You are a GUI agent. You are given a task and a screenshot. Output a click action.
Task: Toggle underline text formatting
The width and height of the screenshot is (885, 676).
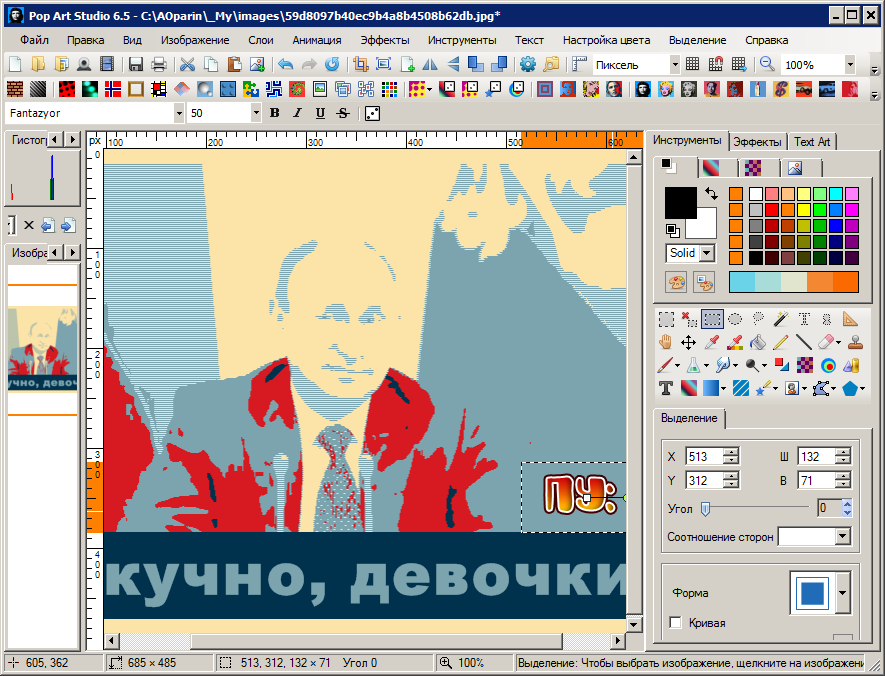click(320, 113)
